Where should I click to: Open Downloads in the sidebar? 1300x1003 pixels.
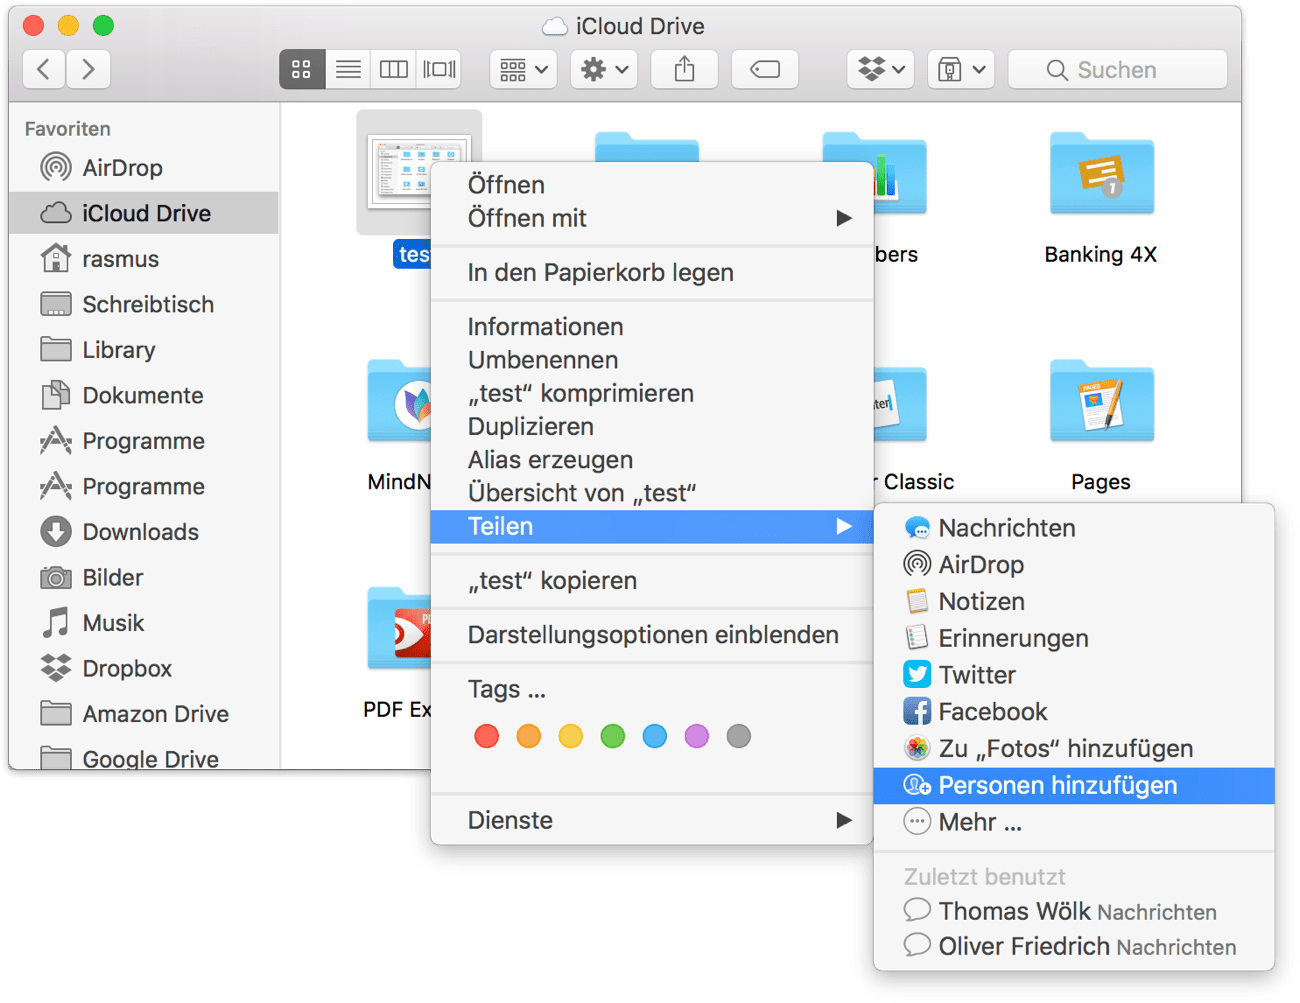pos(143,532)
